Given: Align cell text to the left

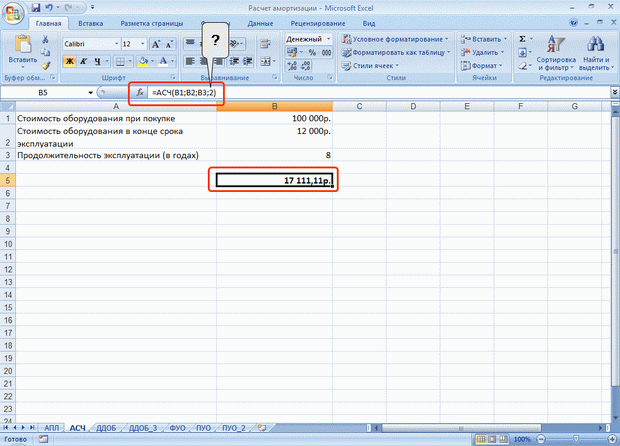Looking at the screenshot, I should (190, 61).
